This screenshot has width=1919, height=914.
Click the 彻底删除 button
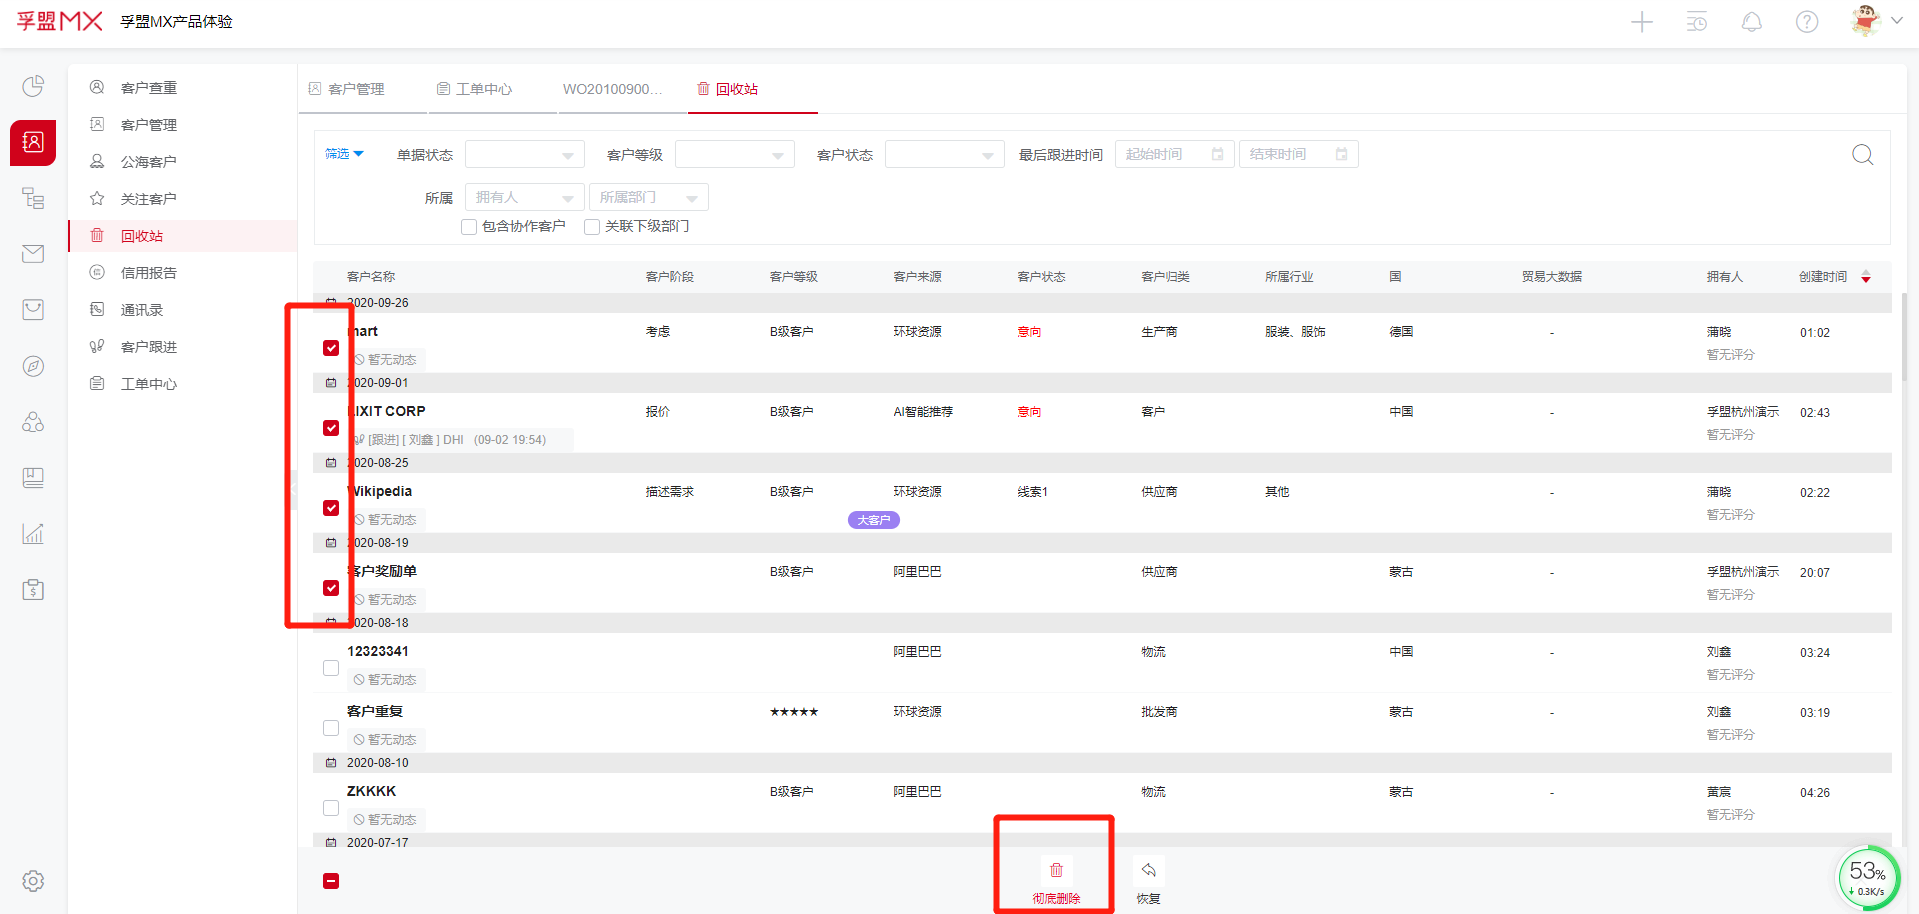pos(1056,879)
